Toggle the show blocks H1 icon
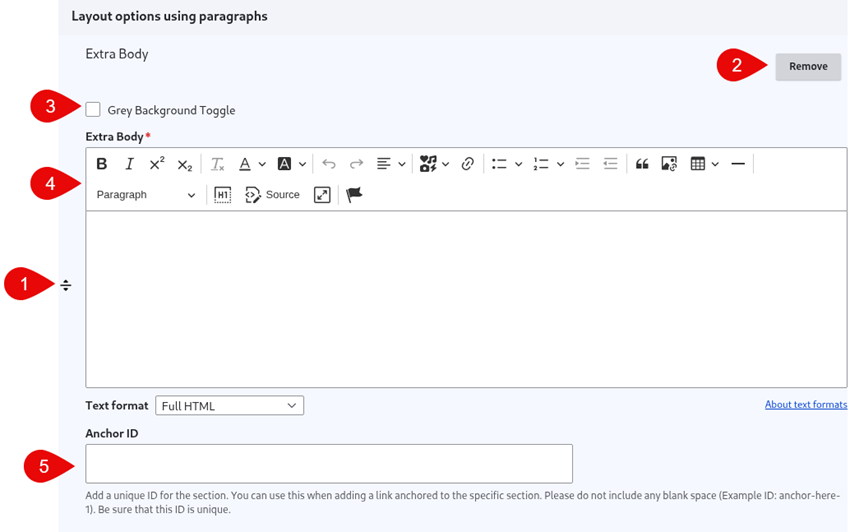850x532 pixels. coord(222,195)
